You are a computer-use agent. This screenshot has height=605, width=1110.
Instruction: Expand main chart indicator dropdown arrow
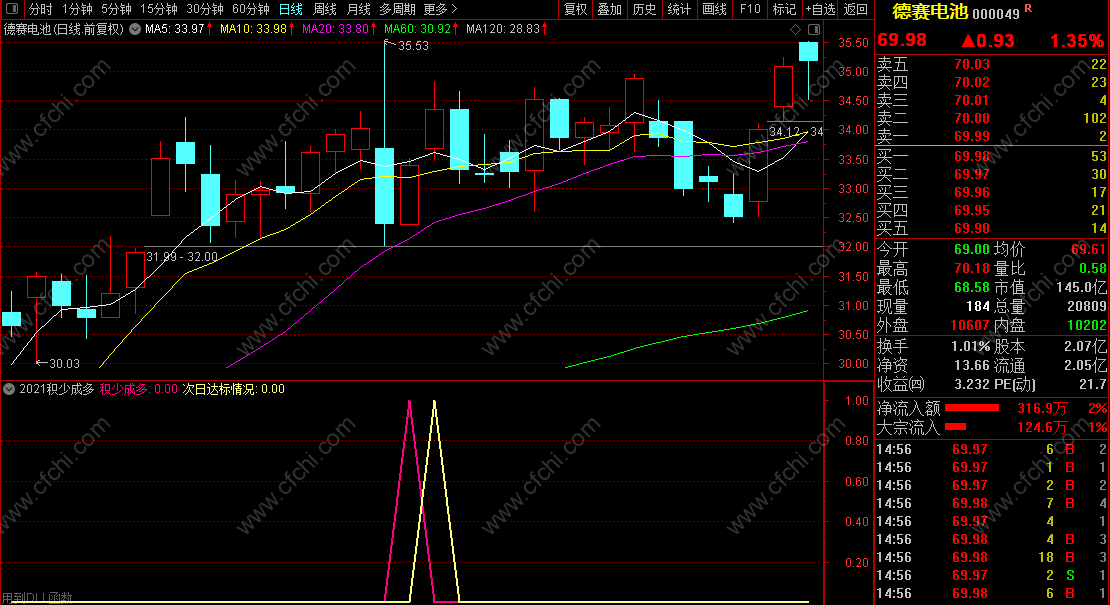(135, 29)
